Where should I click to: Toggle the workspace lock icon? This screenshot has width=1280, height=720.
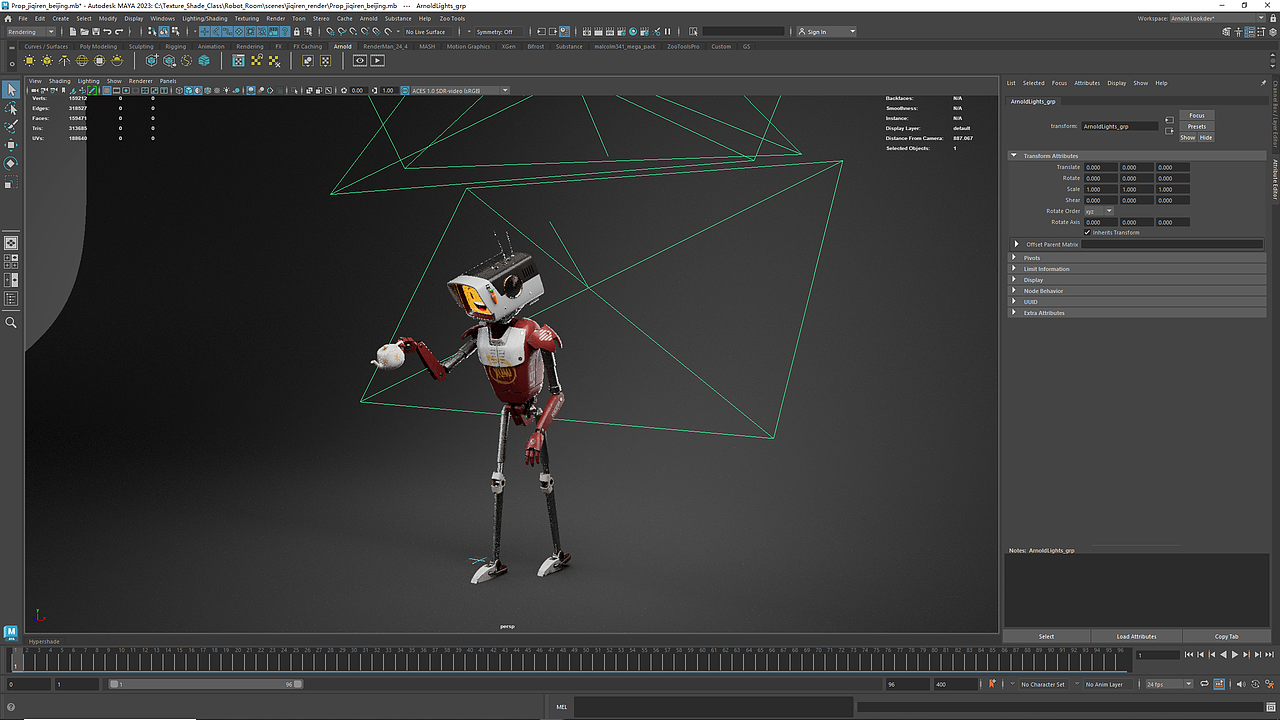click(1272, 18)
